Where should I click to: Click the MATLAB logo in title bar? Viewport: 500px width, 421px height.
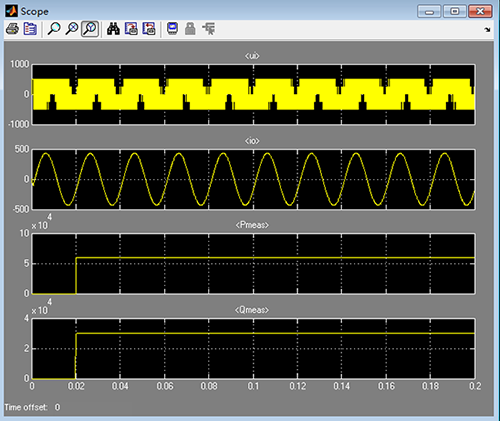click(11, 11)
